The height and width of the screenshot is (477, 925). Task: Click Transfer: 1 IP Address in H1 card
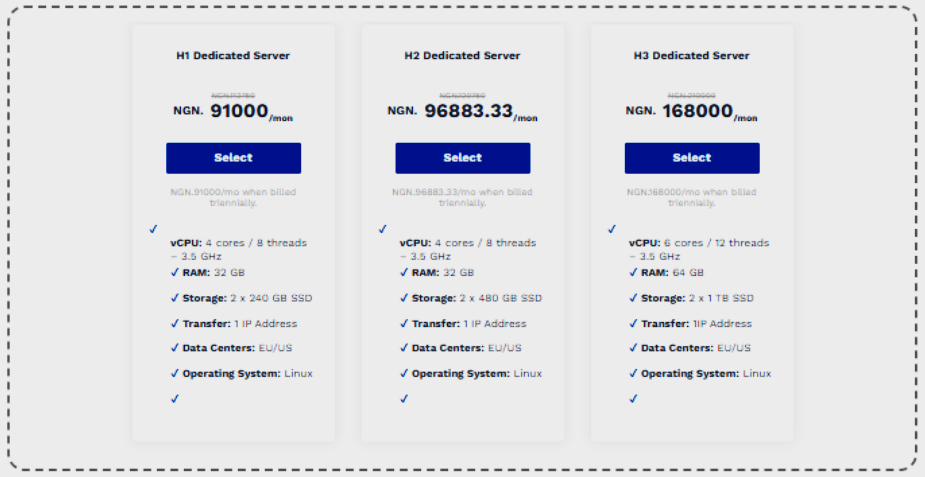point(240,324)
